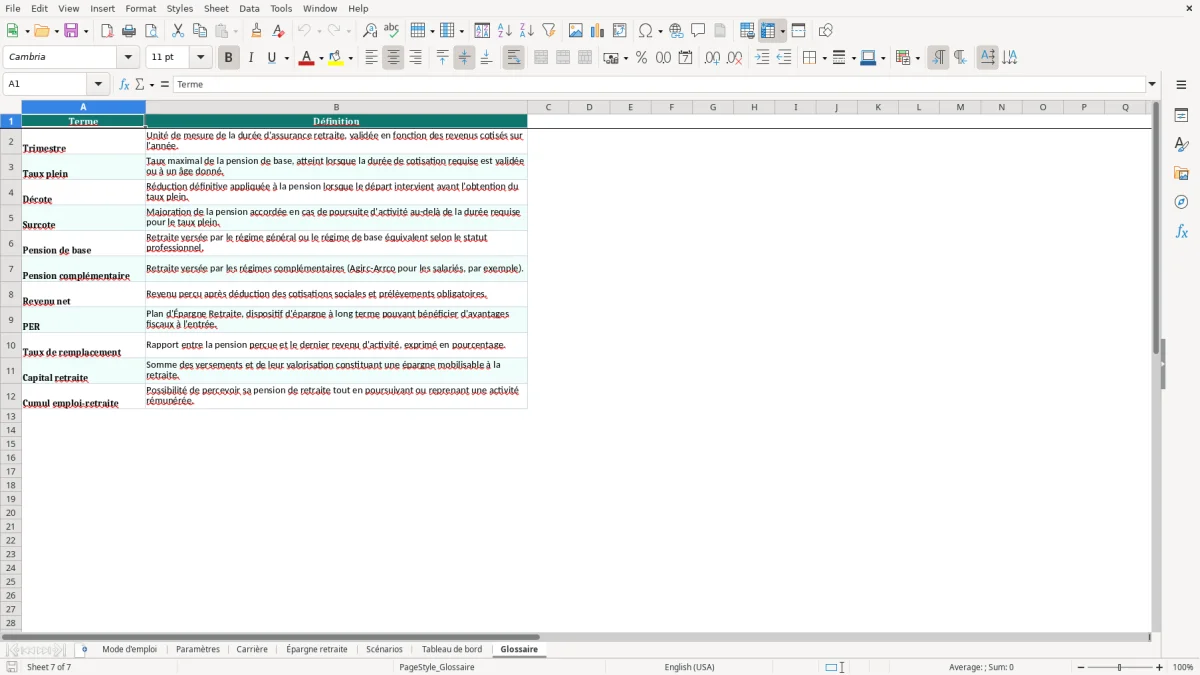Open the Function Wizard
The height and width of the screenshot is (675, 1200).
coord(124,84)
